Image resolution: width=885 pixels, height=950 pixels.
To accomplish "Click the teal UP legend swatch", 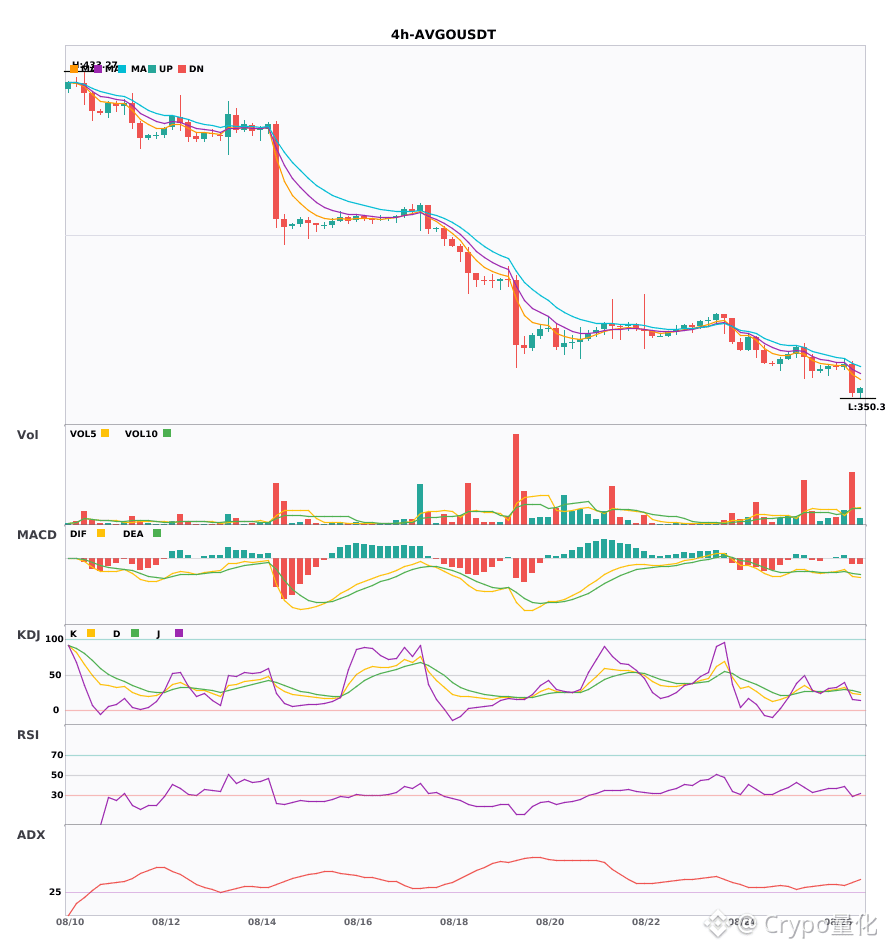I will 152,69.
